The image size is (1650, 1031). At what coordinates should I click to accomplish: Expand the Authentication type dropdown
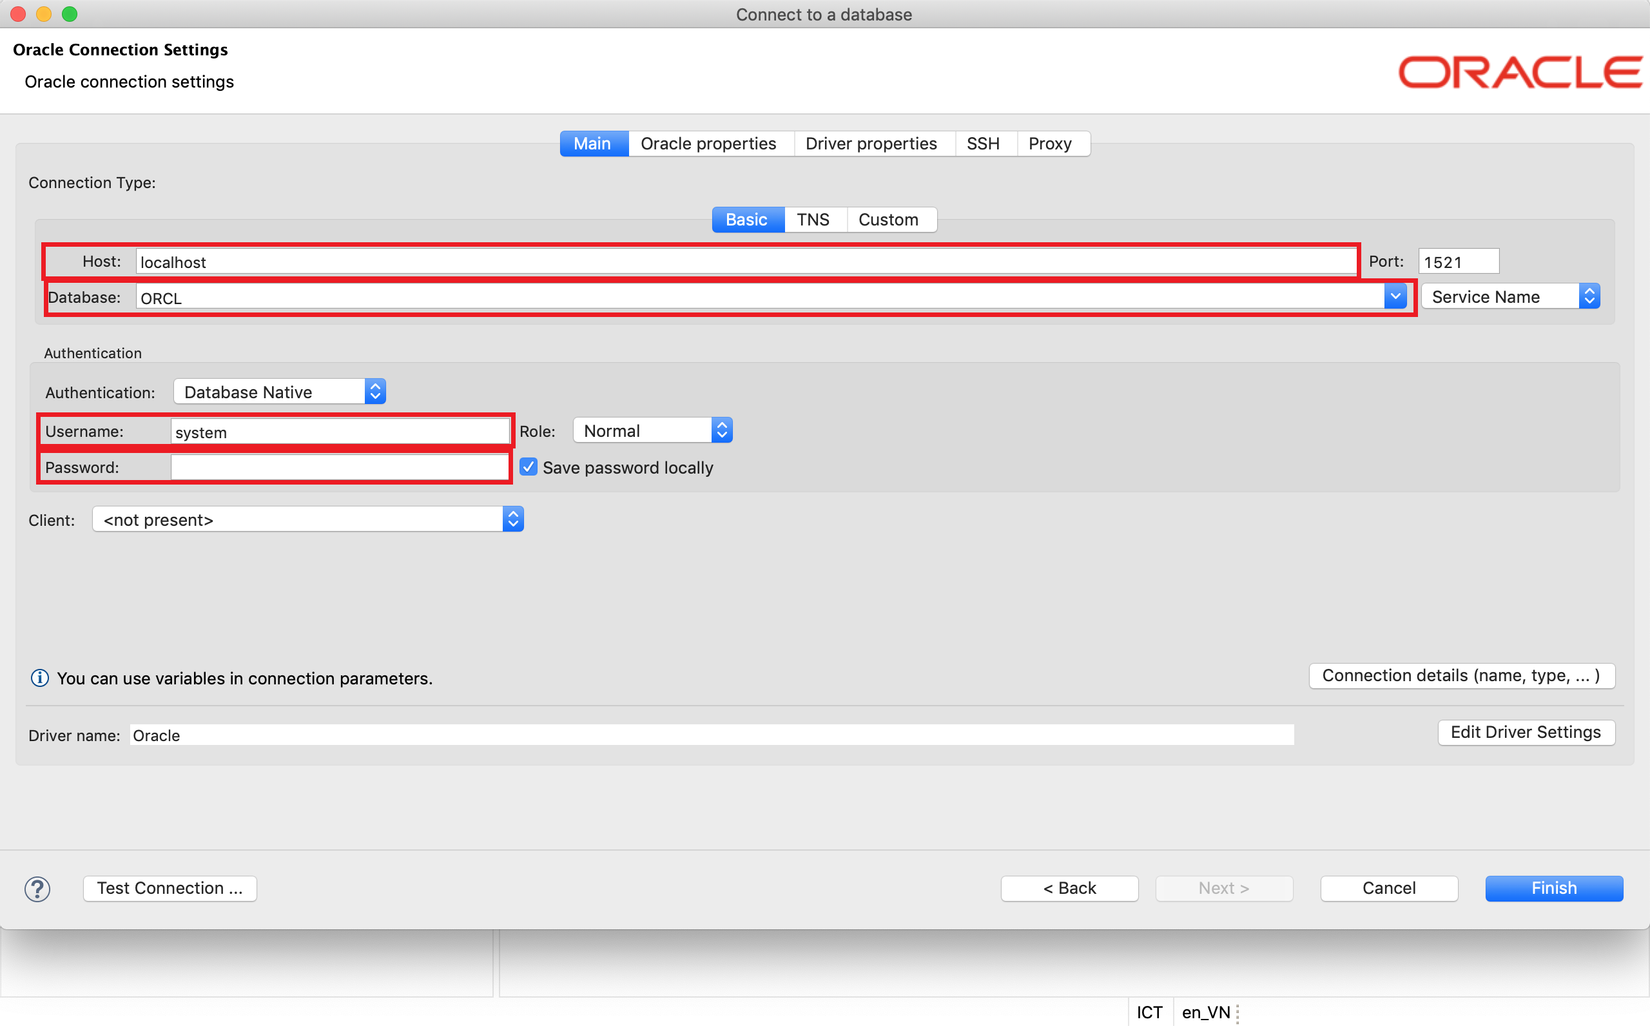[279, 392]
